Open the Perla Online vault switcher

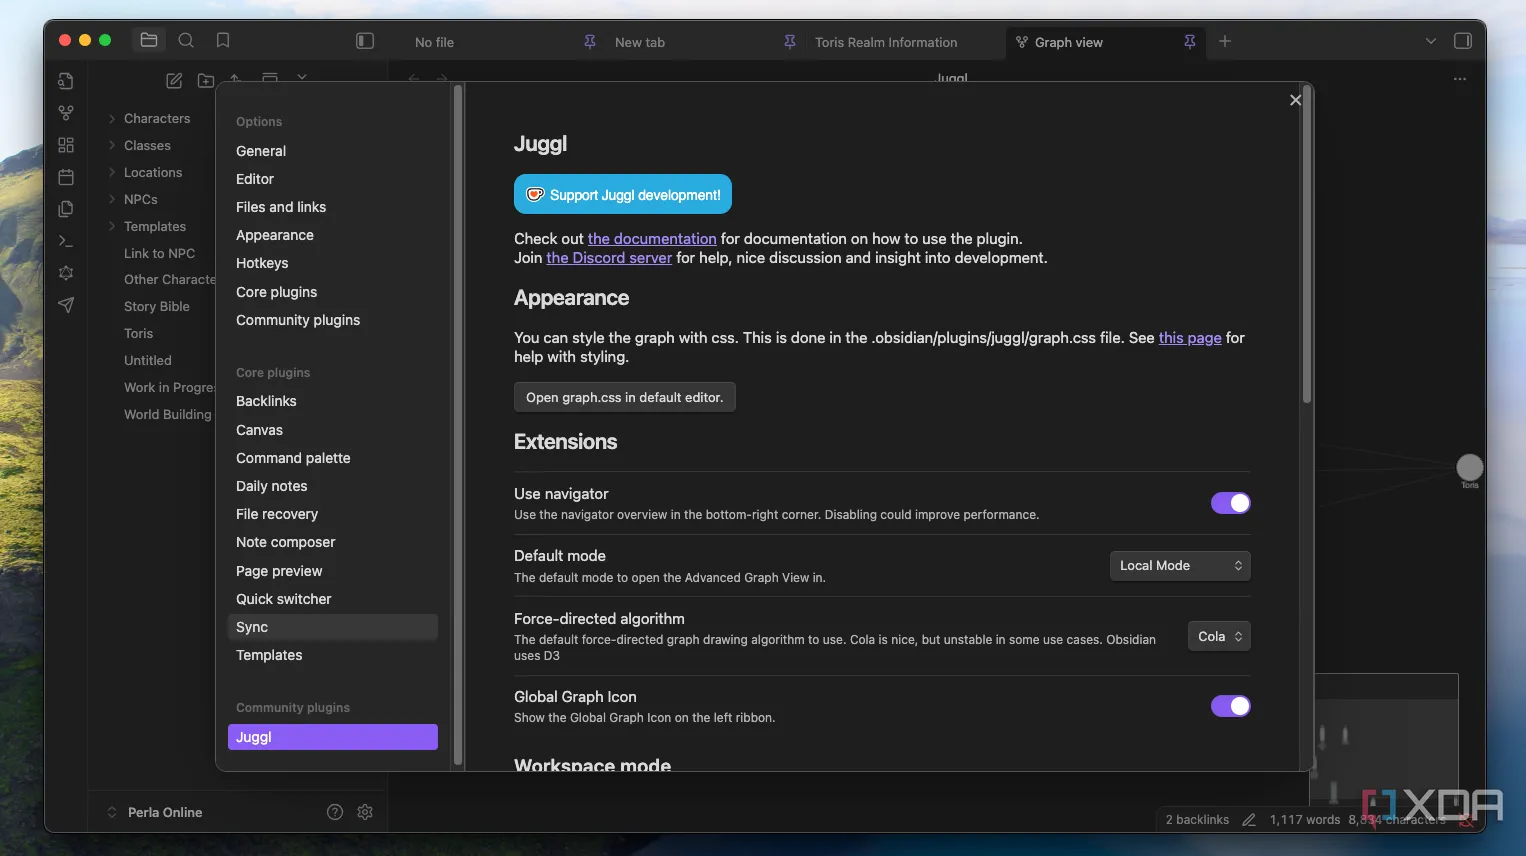coord(155,812)
